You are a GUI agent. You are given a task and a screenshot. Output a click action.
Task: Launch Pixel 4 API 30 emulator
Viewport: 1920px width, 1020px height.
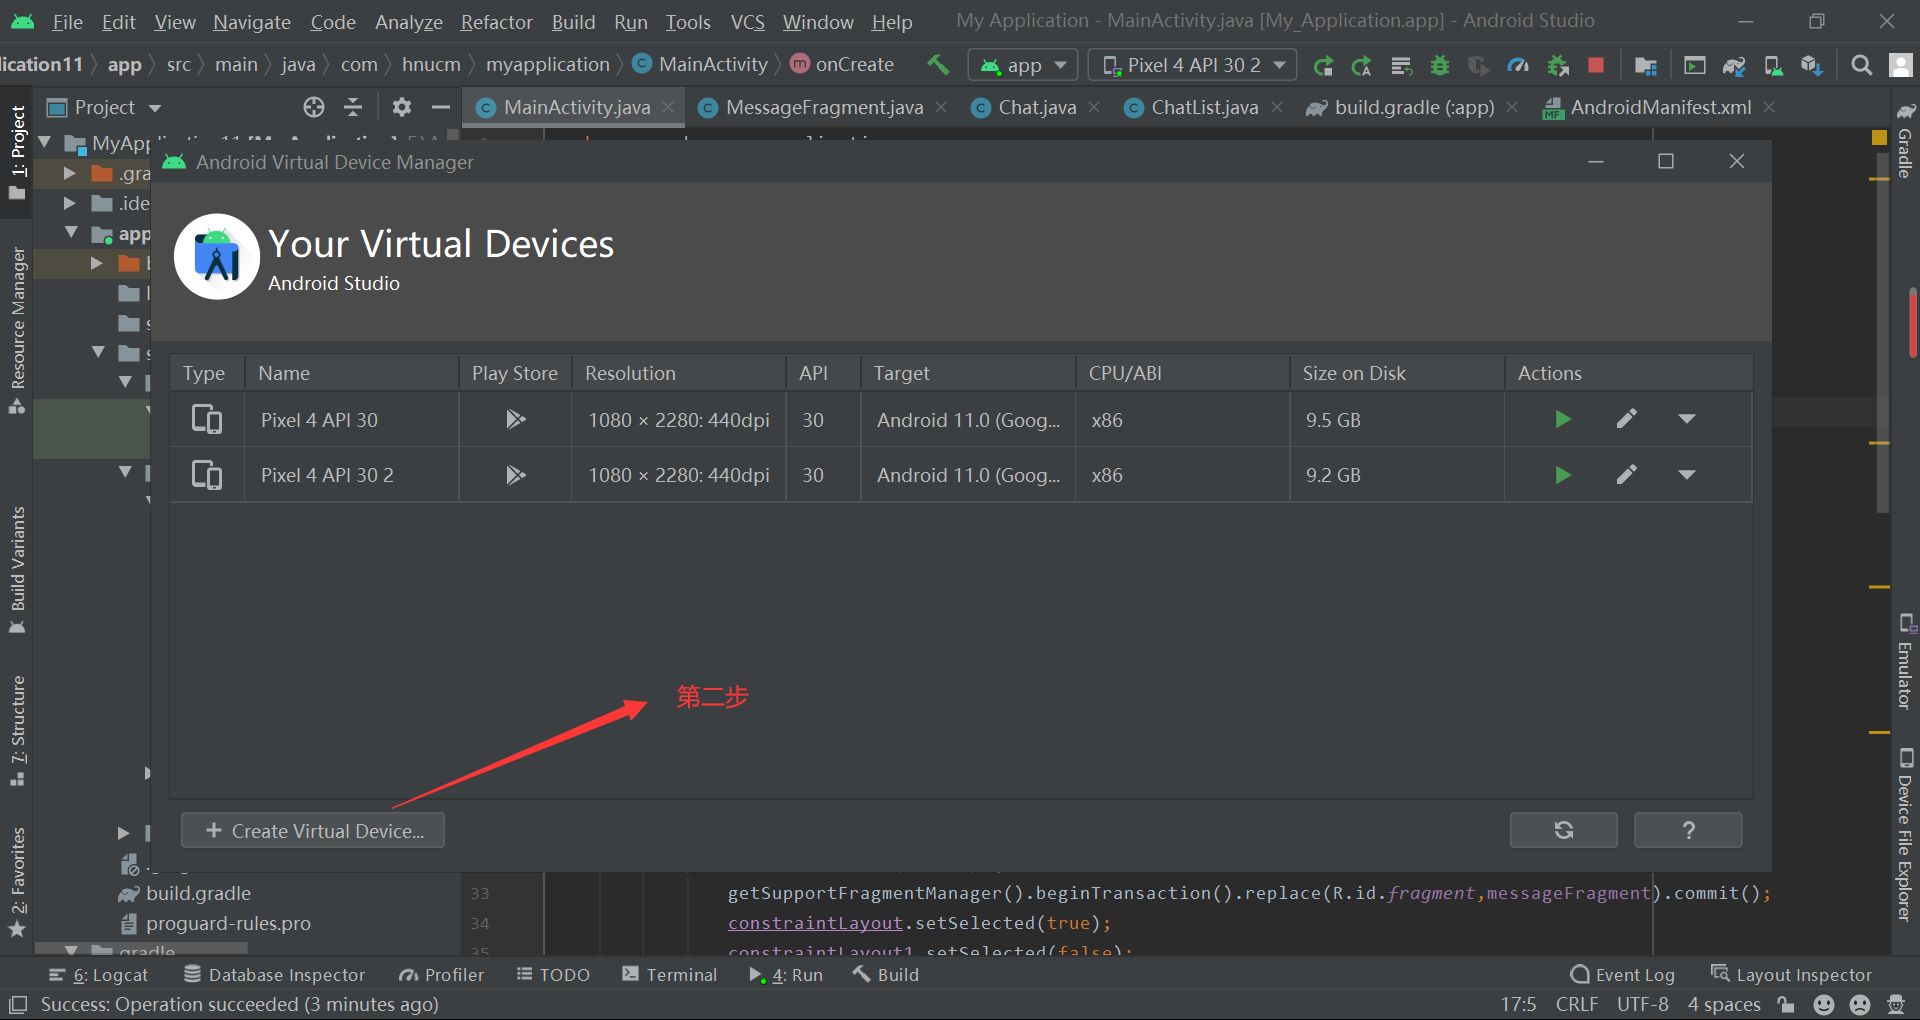click(x=1563, y=419)
